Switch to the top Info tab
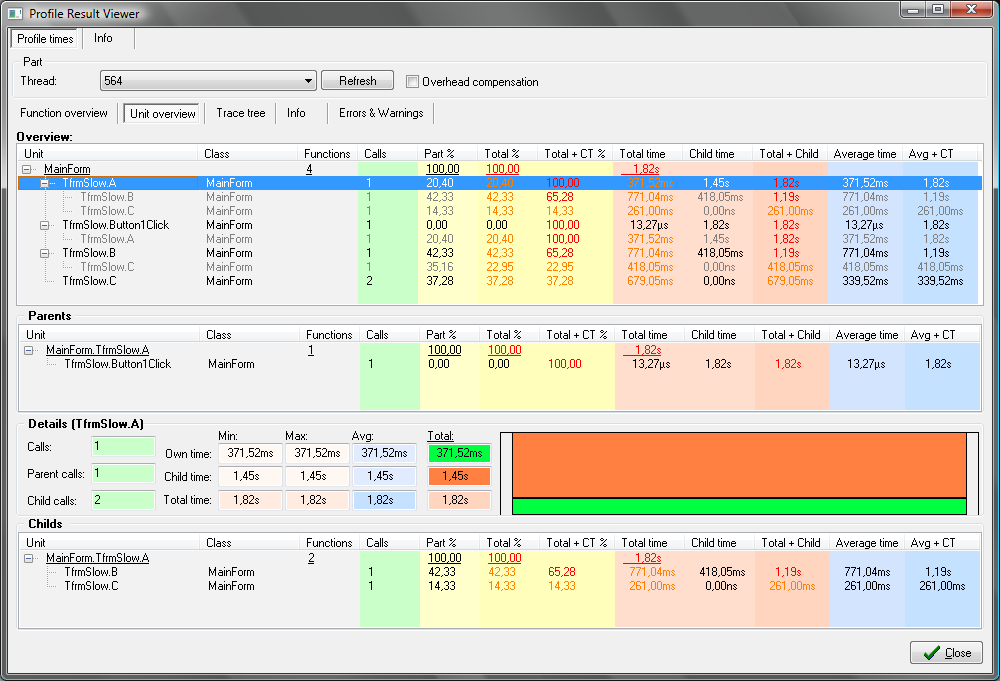Image resolution: width=1000 pixels, height=681 pixels. pyautogui.click(x=103, y=38)
